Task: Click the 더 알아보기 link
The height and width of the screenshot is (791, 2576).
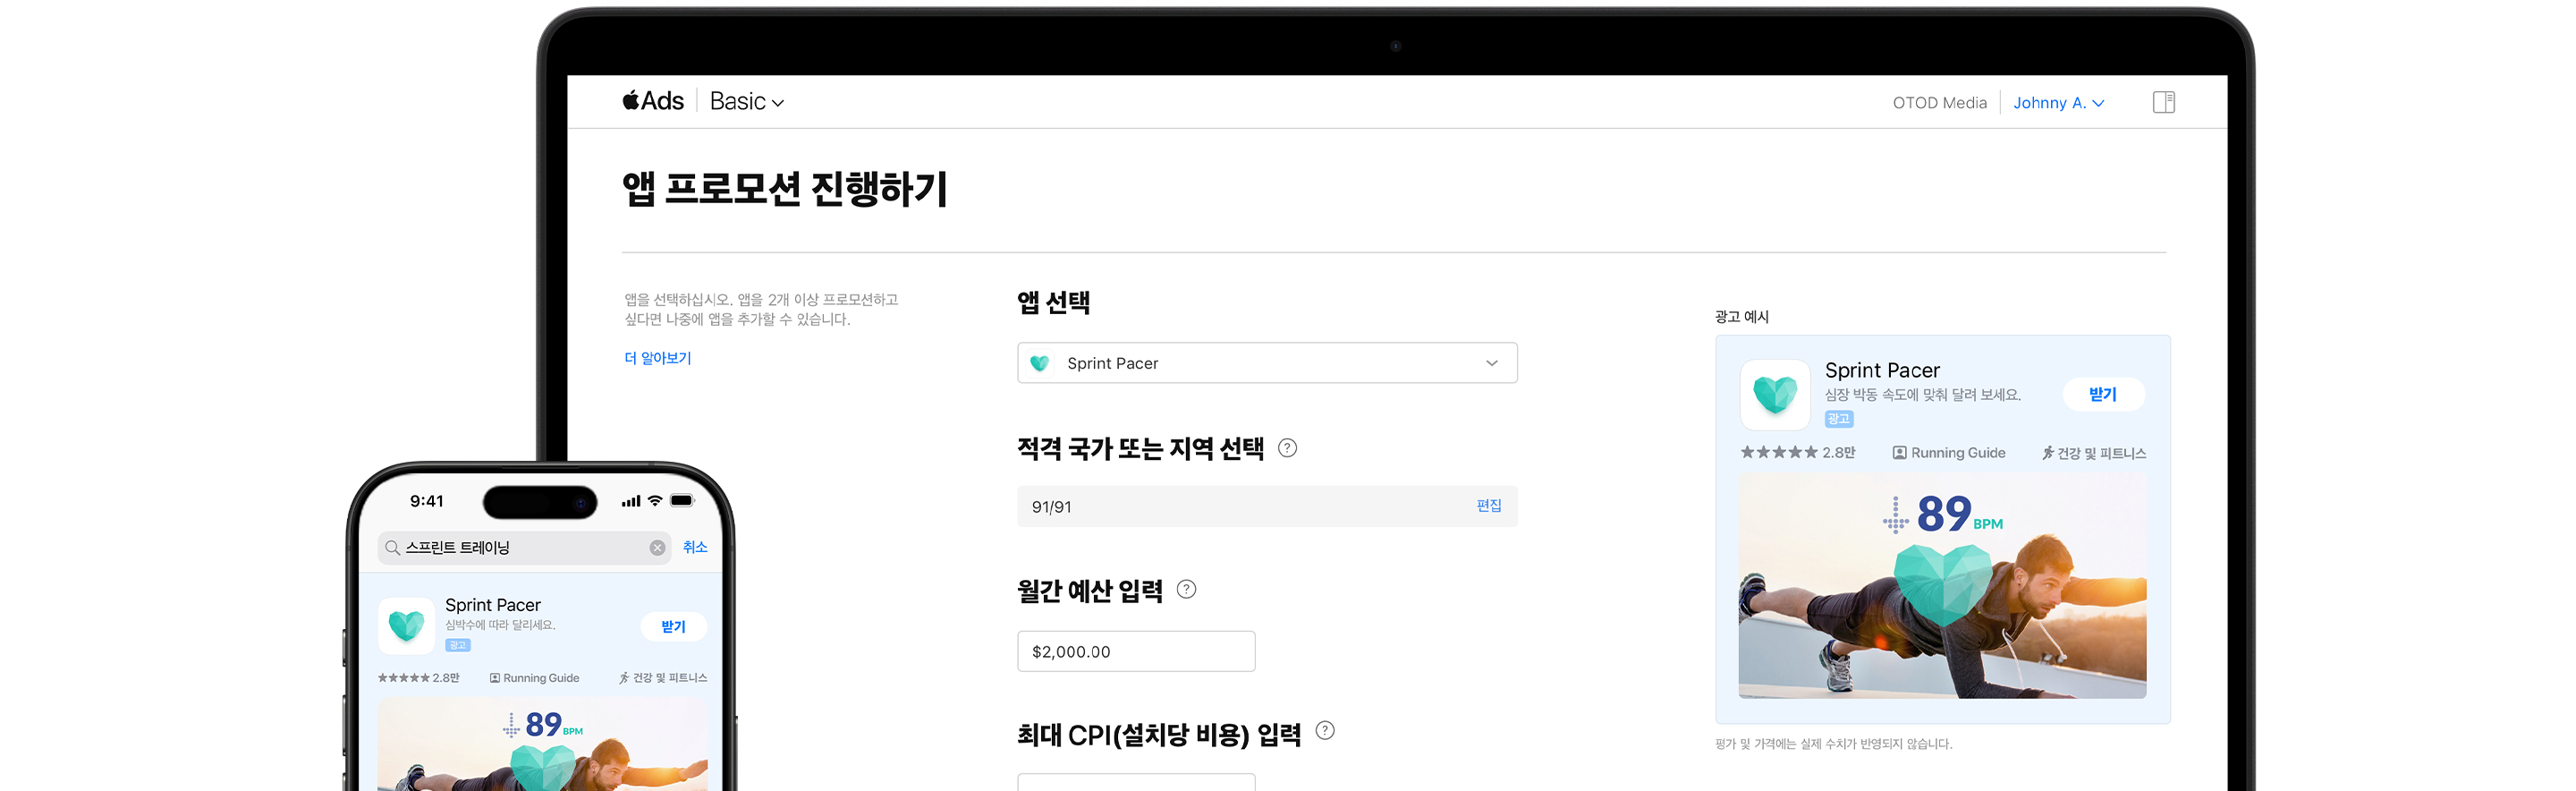Action: (658, 358)
